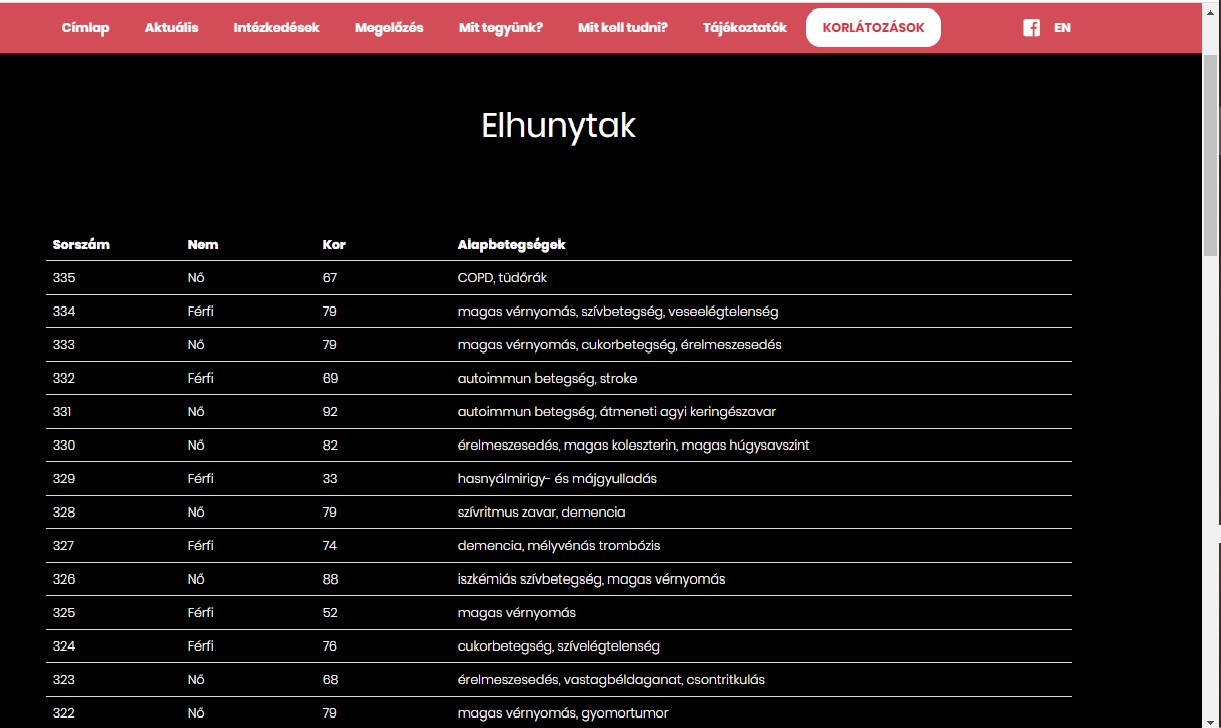Click the Nem column header
This screenshot has height=728, width=1221.
(x=203, y=245)
